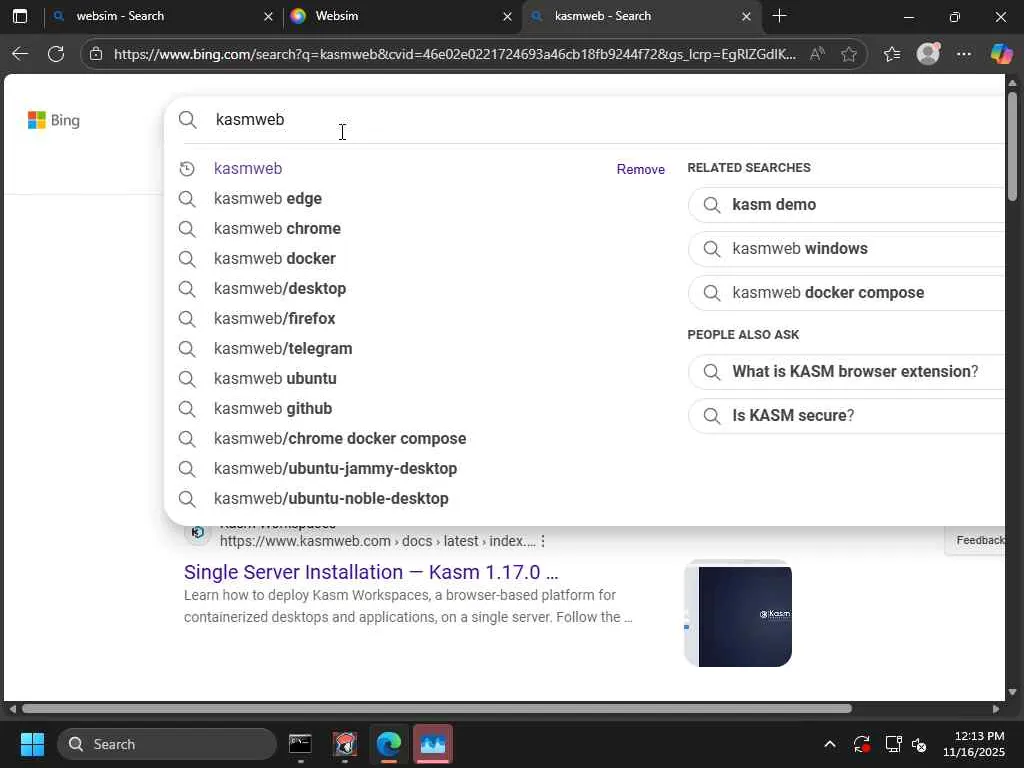Ask What is KASM browser extension?
The width and height of the screenshot is (1024, 768).
click(846, 372)
